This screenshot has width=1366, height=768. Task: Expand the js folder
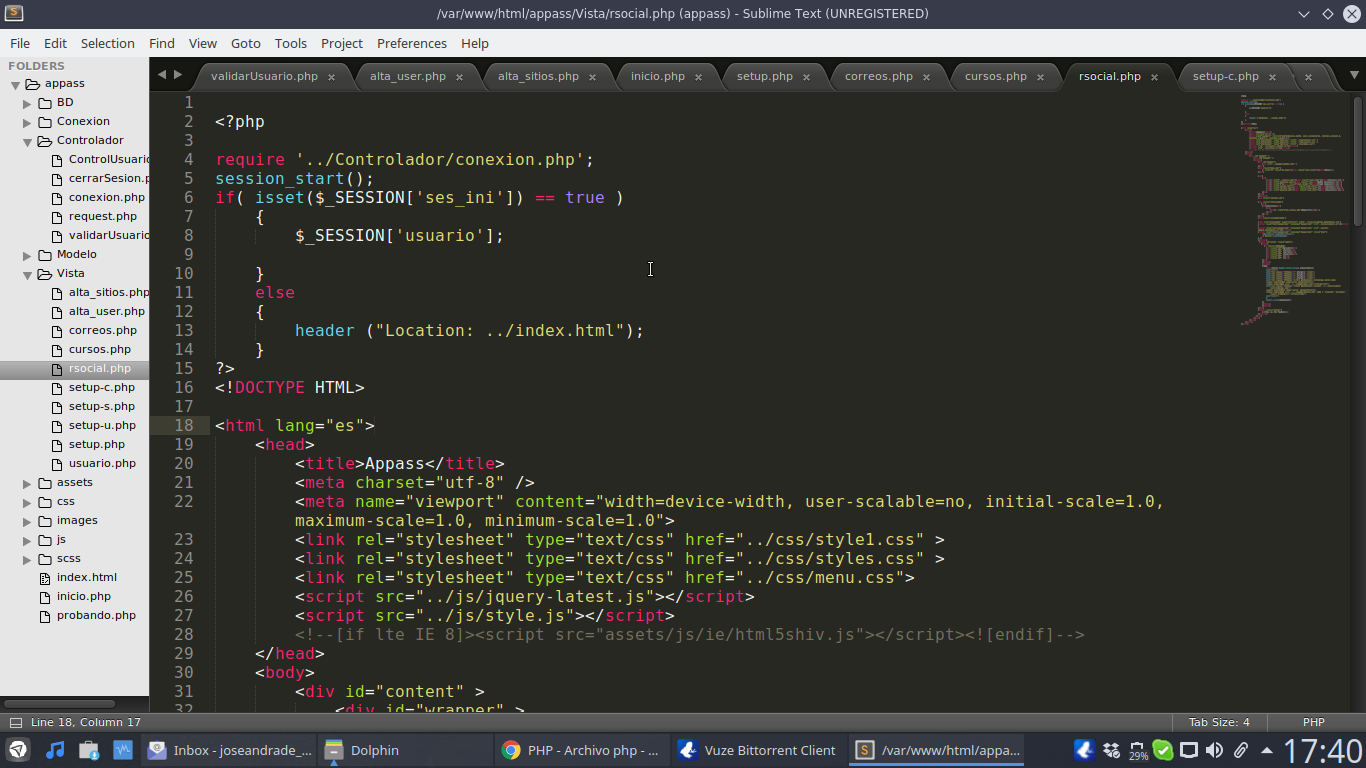[28, 540]
